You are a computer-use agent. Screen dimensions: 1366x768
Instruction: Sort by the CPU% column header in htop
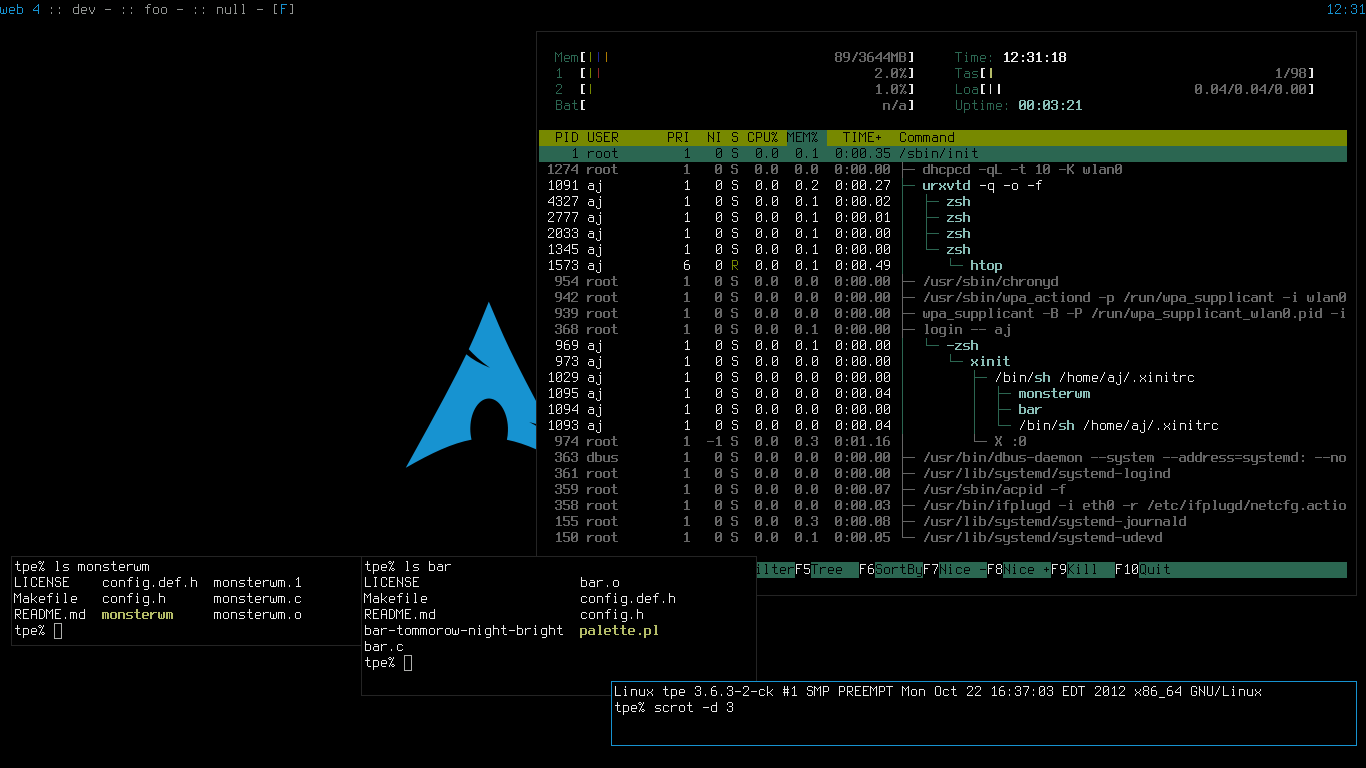[763, 138]
